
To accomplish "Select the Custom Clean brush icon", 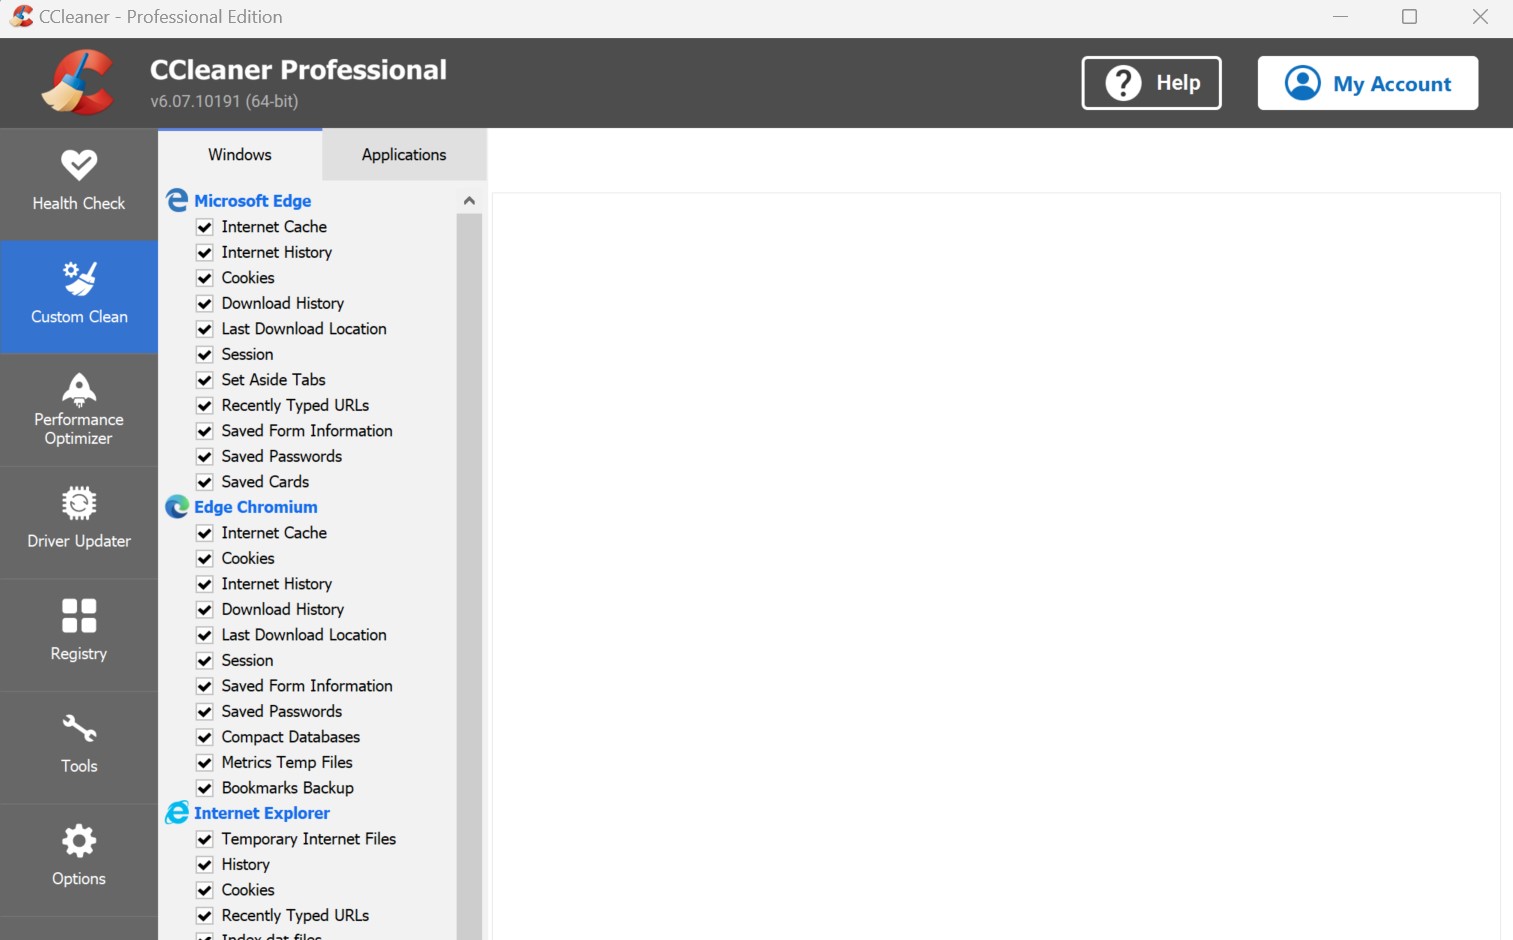I will (x=79, y=279).
